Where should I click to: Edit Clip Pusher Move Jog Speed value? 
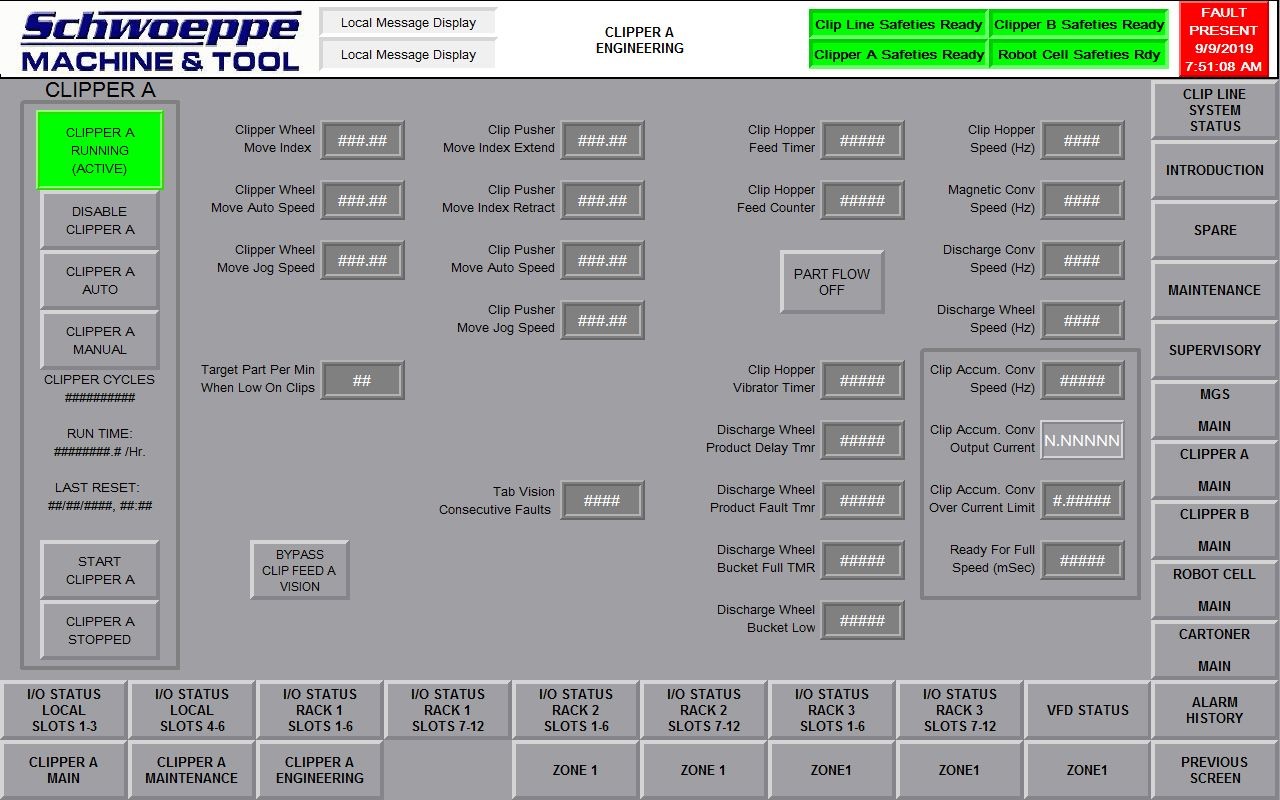(x=602, y=321)
